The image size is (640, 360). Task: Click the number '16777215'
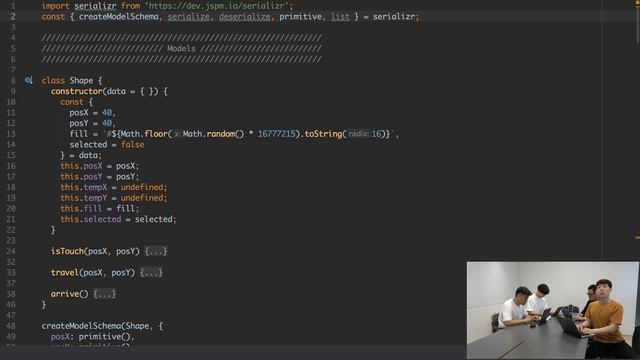(276, 134)
